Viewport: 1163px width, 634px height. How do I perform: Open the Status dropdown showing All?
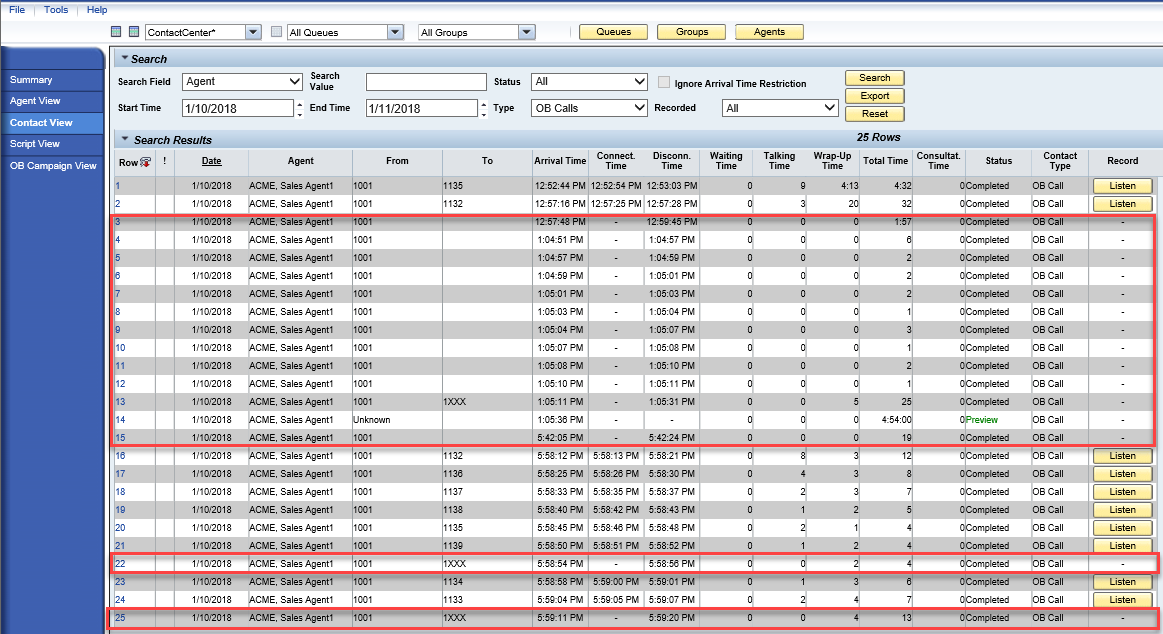590,82
